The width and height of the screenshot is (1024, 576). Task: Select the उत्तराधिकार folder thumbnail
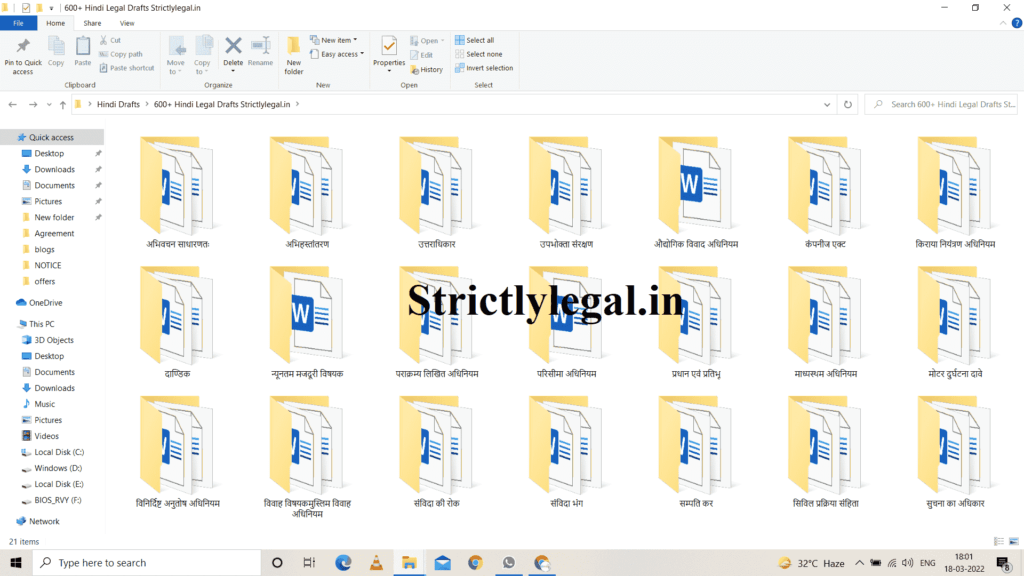point(436,185)
